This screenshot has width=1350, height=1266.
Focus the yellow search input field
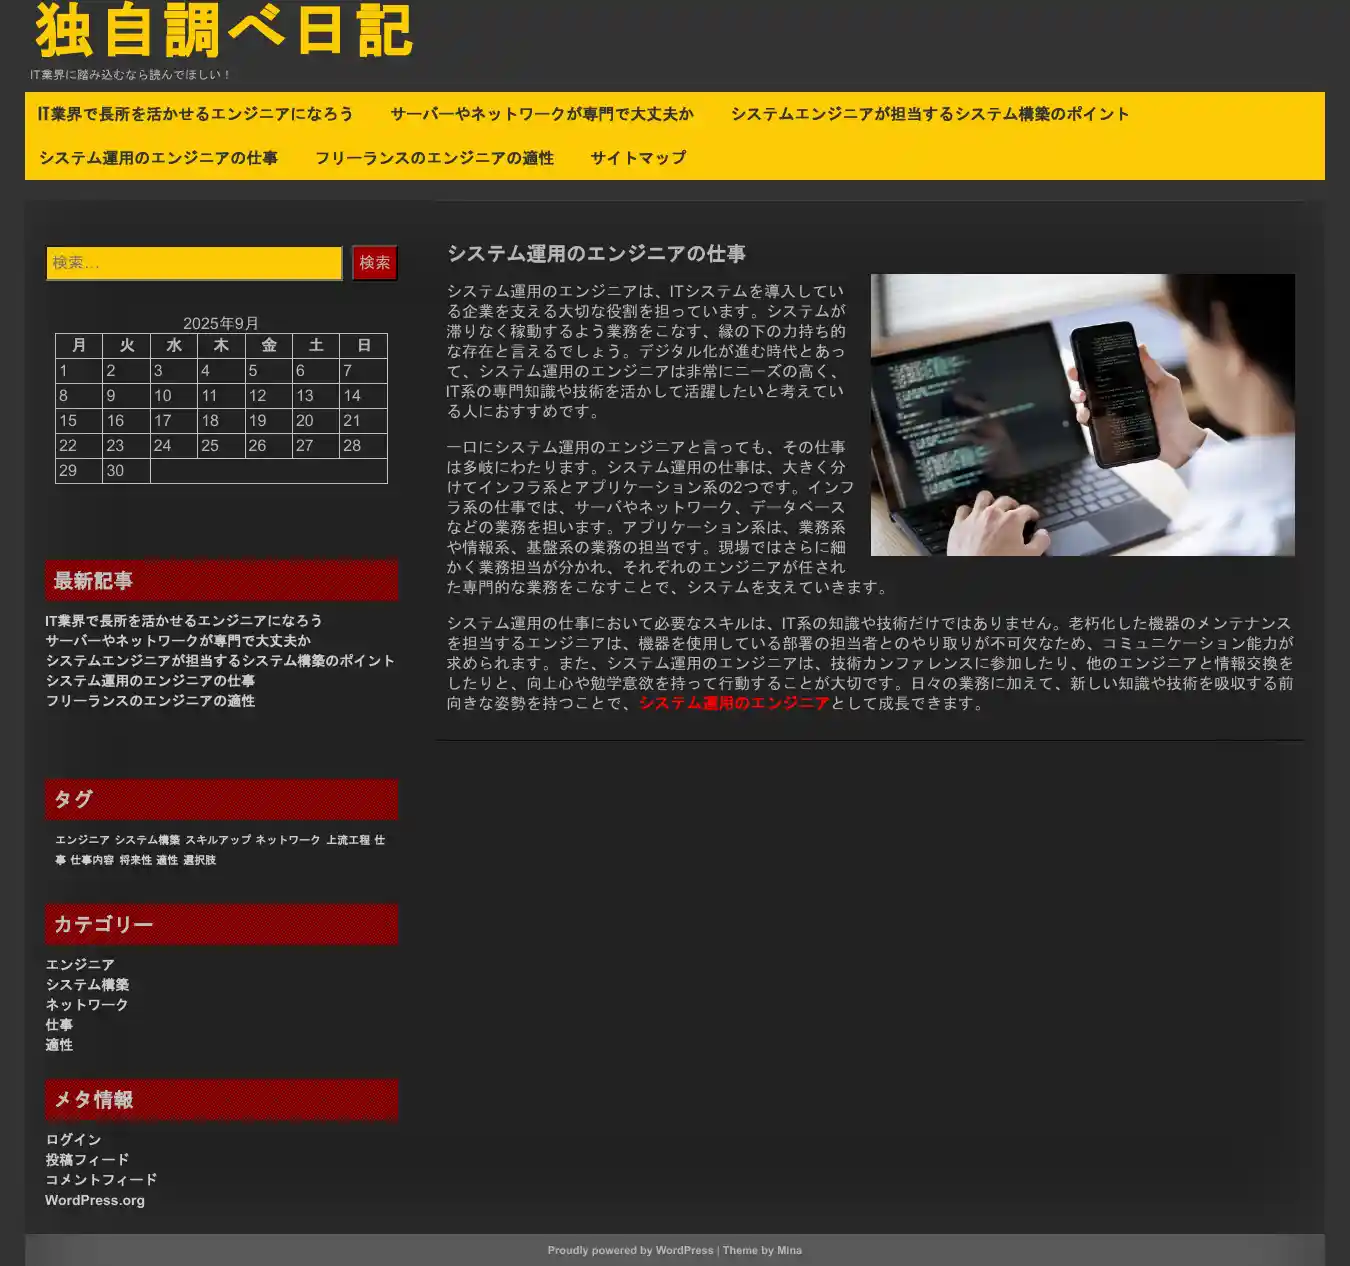(194, 263)
